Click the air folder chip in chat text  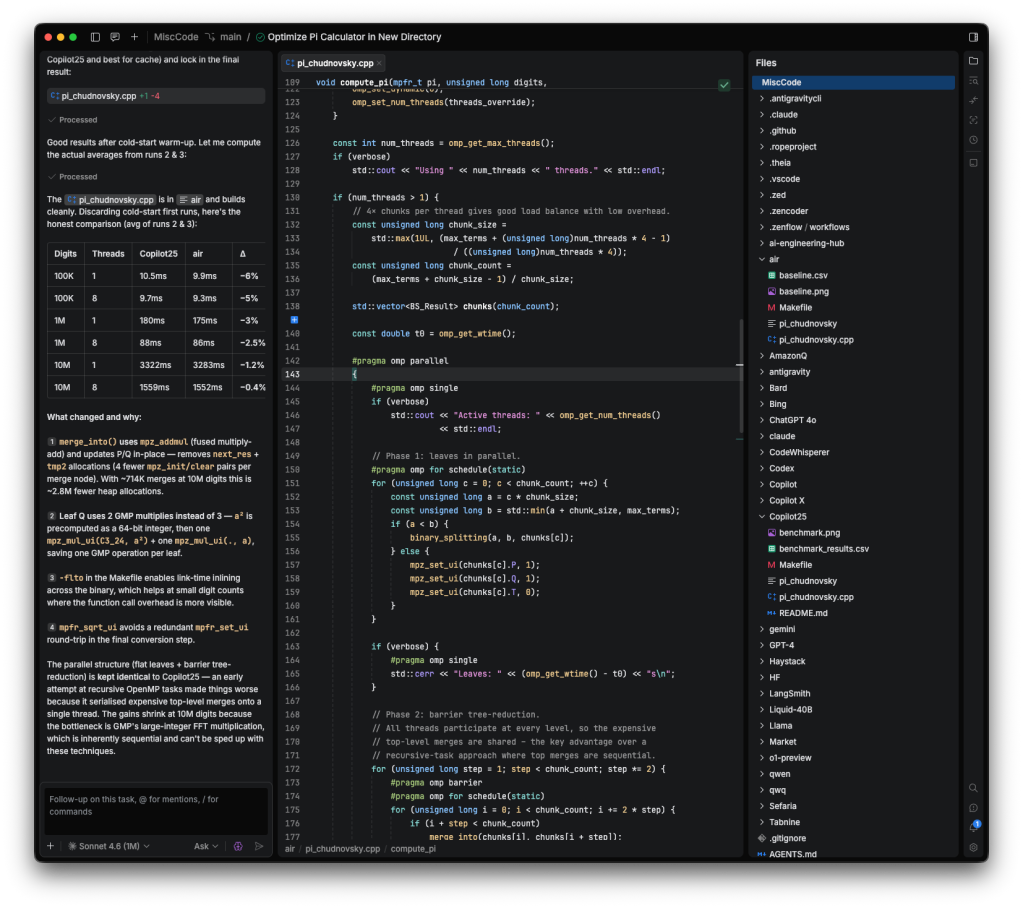[190, 200]
